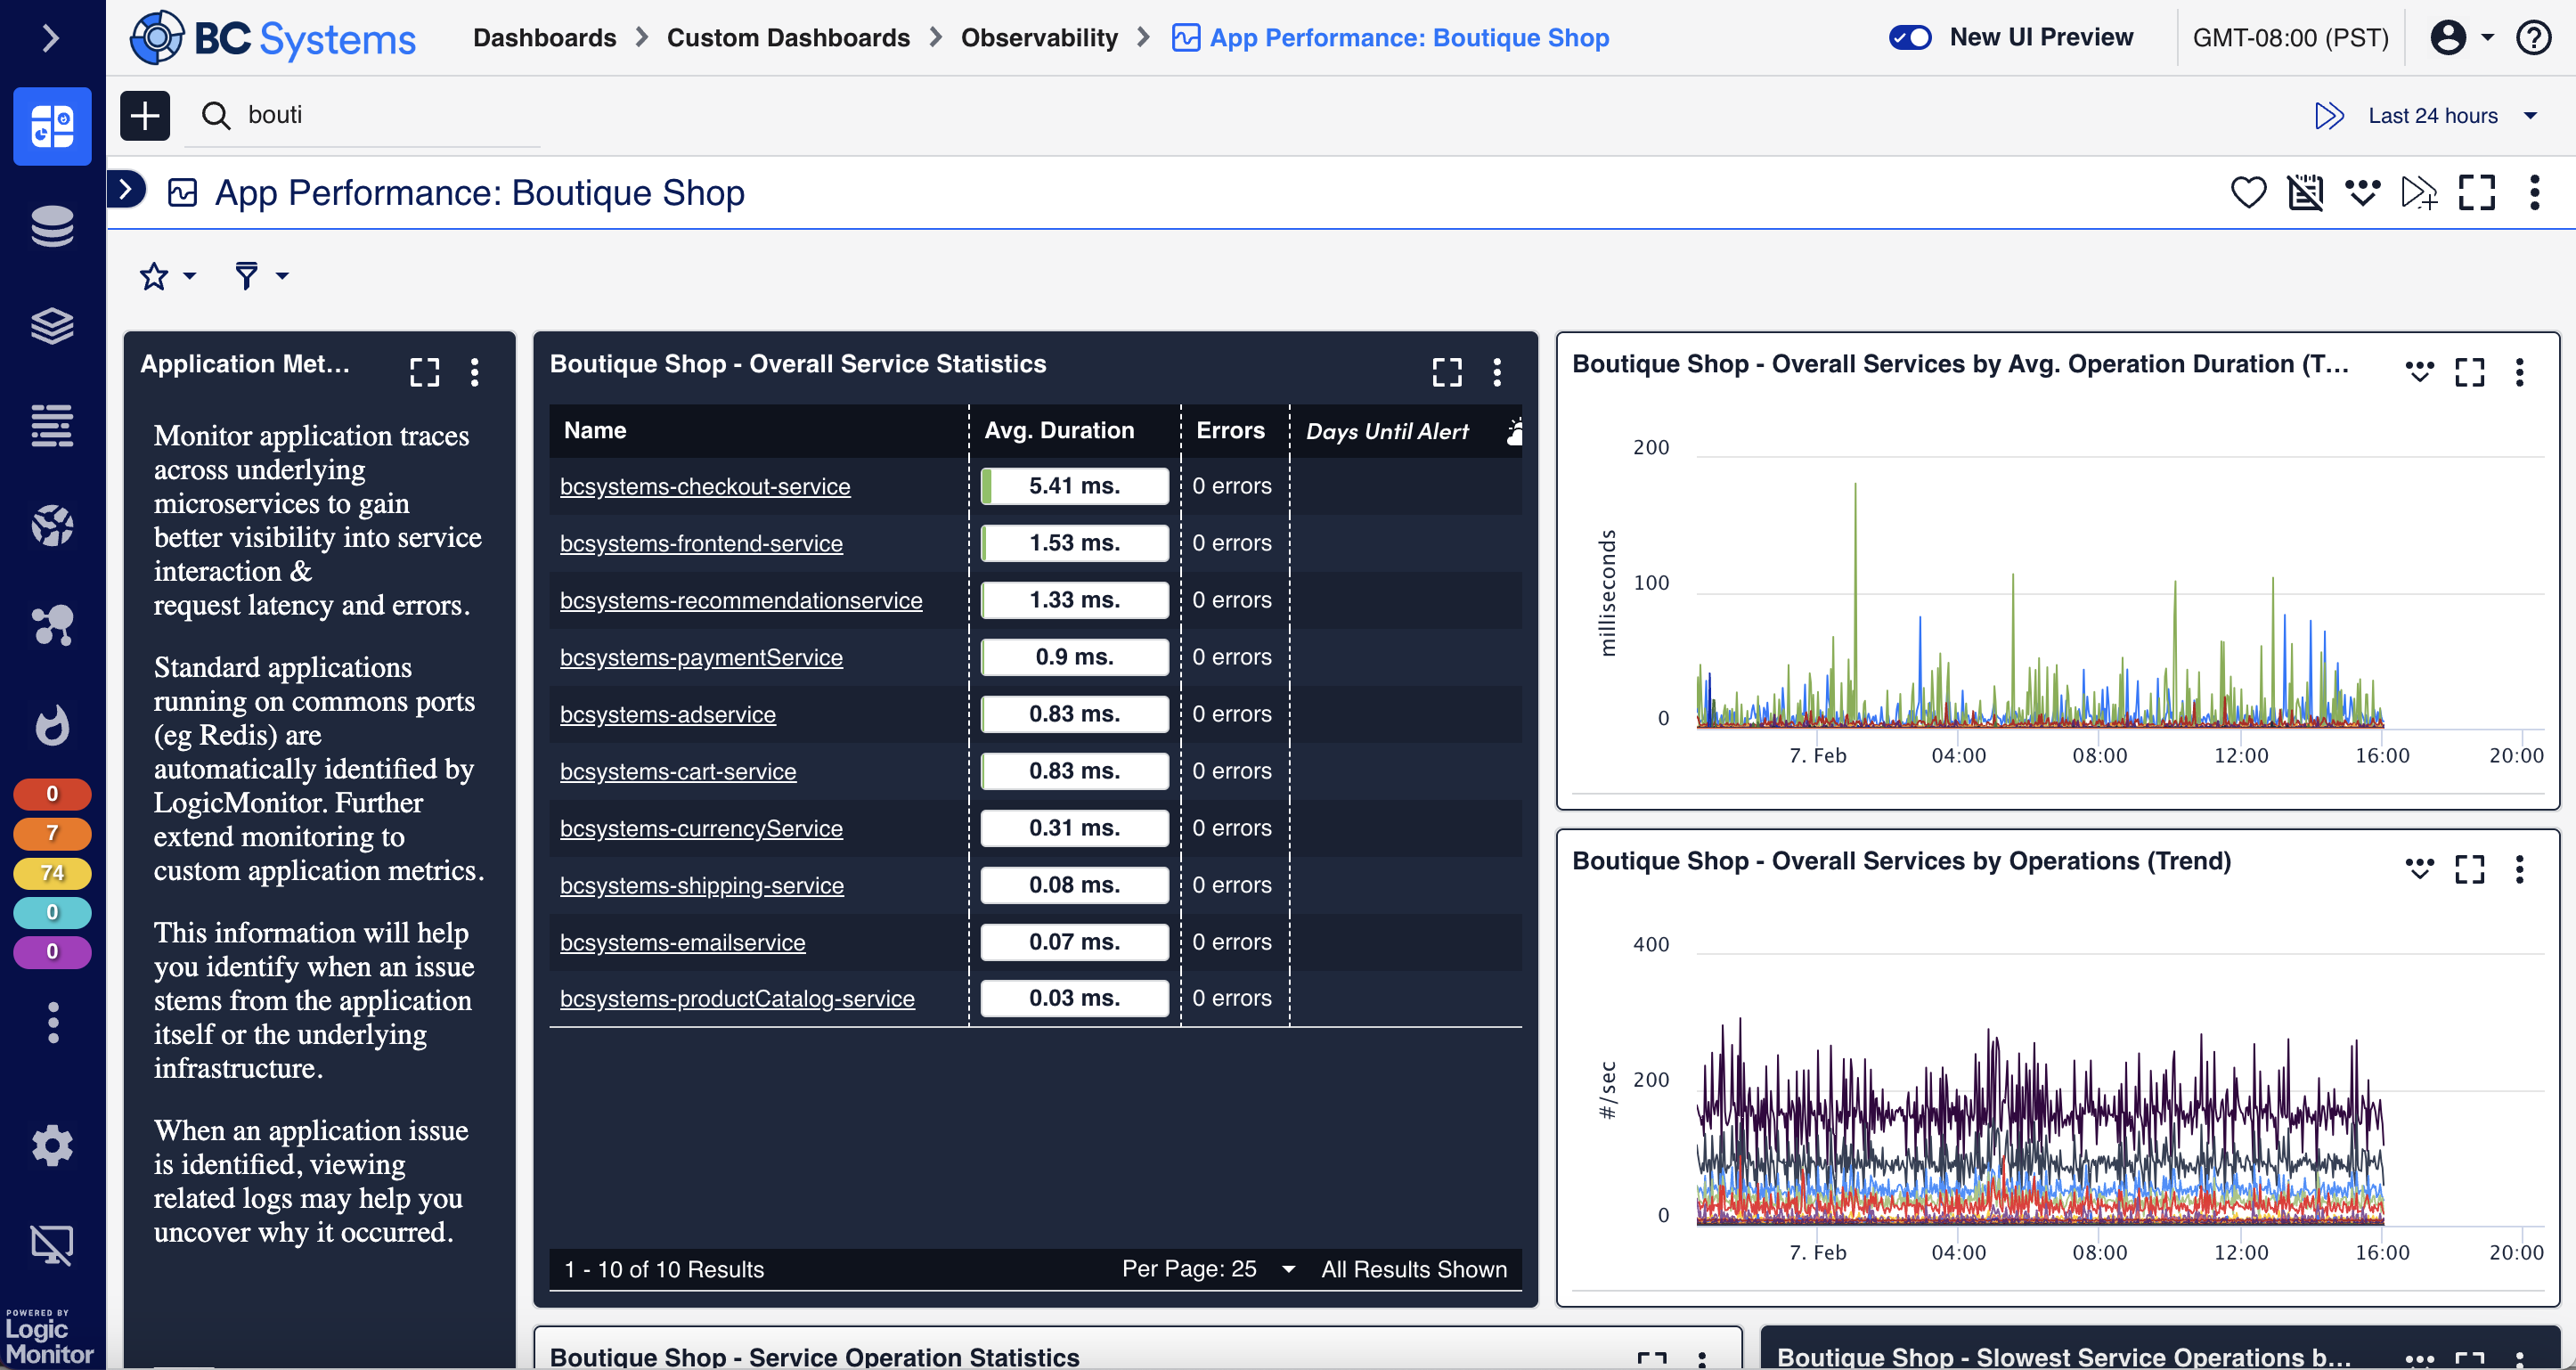Screen dimensions: 2576x1370
Task: Open Settings via the gear icon in sidebar
Action: [52, 1145]
